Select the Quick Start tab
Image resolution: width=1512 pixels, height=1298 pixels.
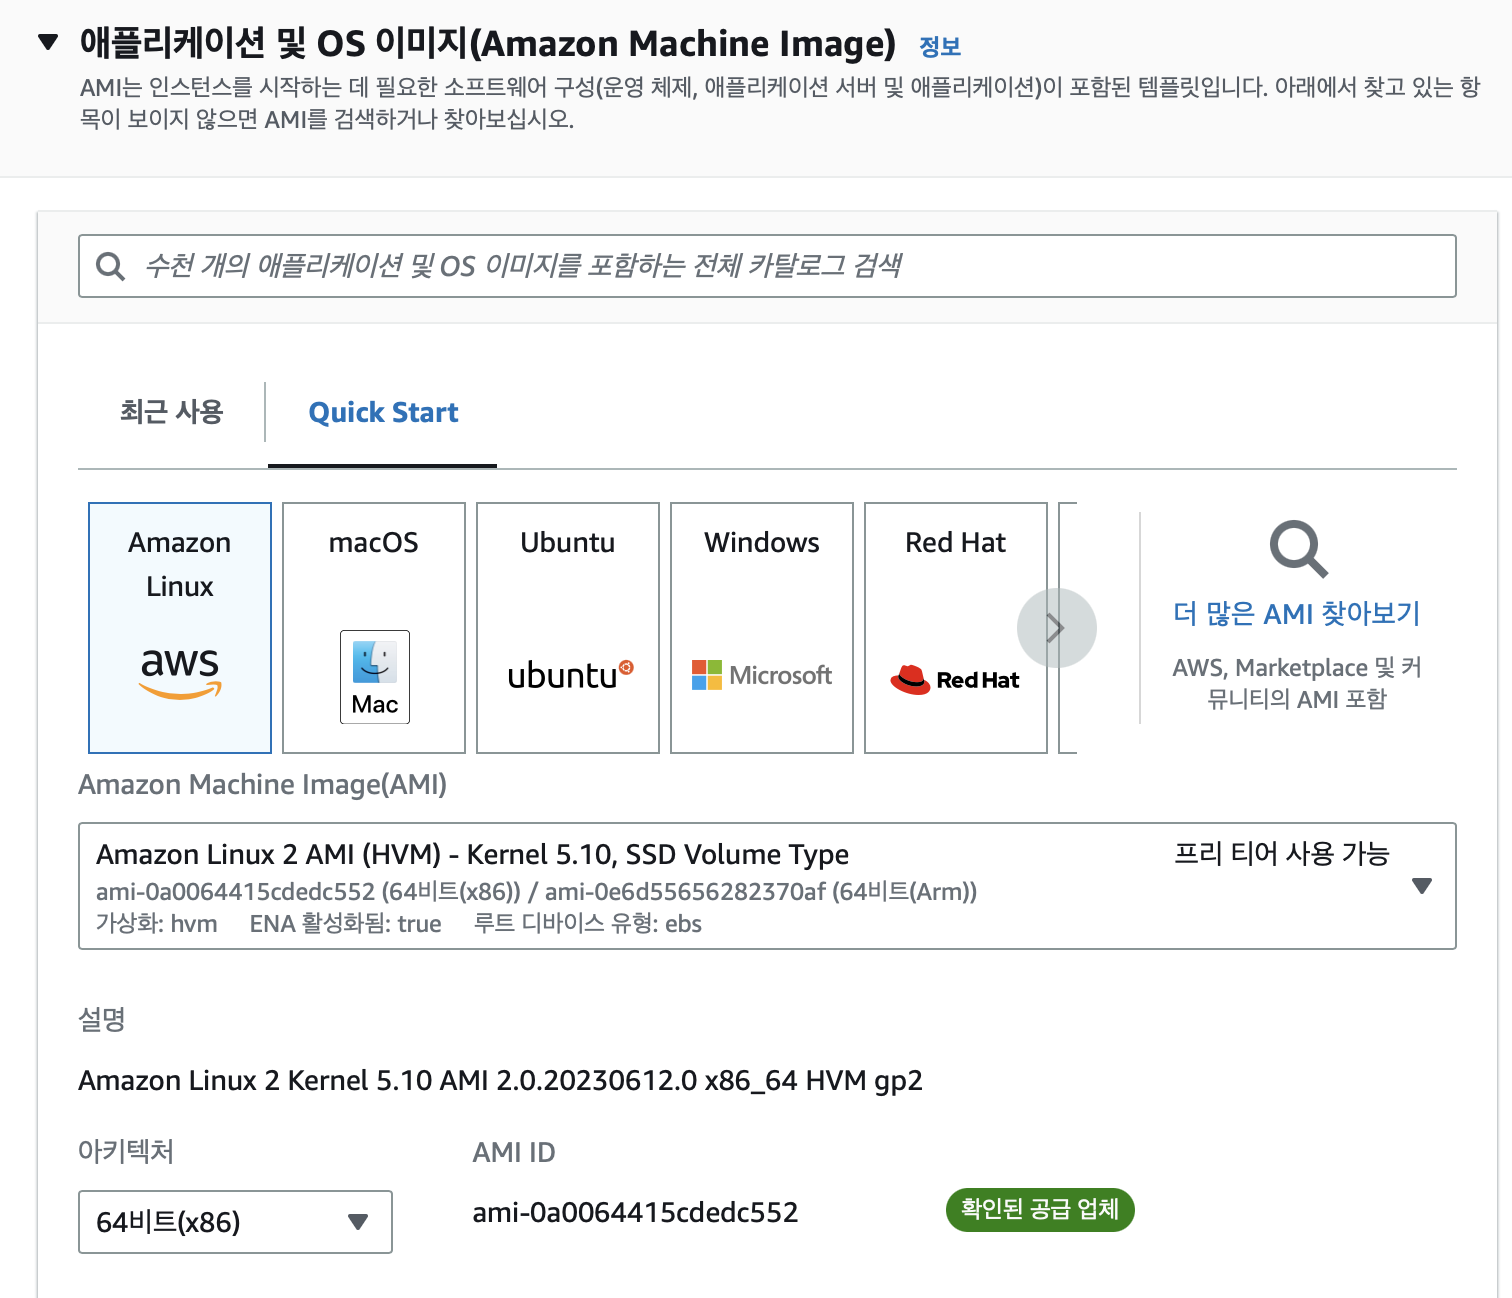pos(383,412)
